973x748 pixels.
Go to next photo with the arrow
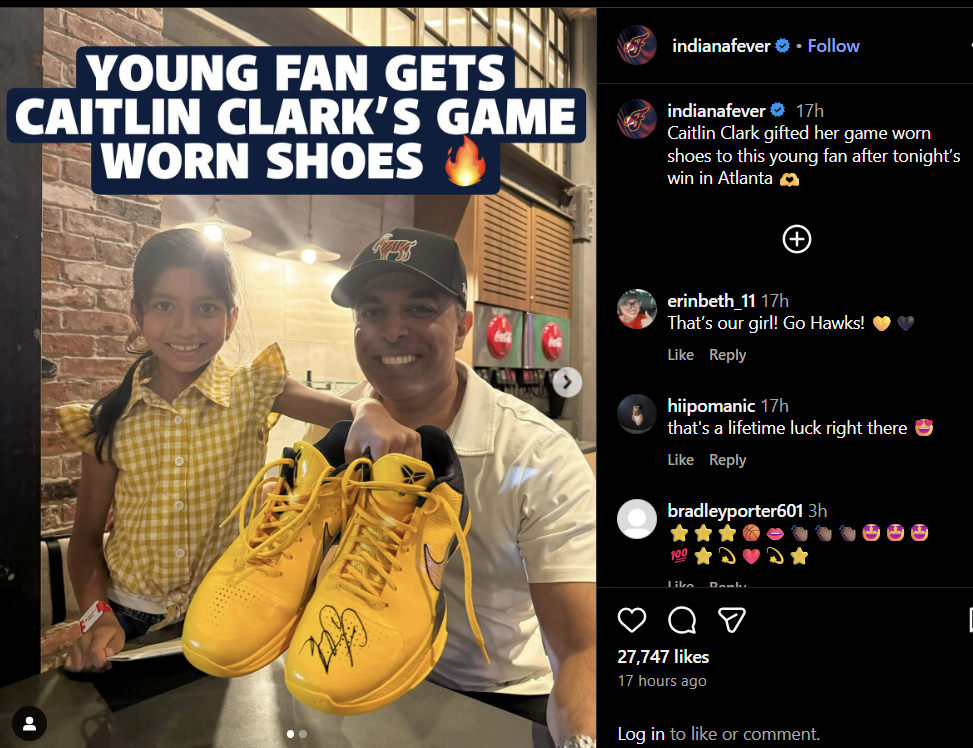coord(567,382)
